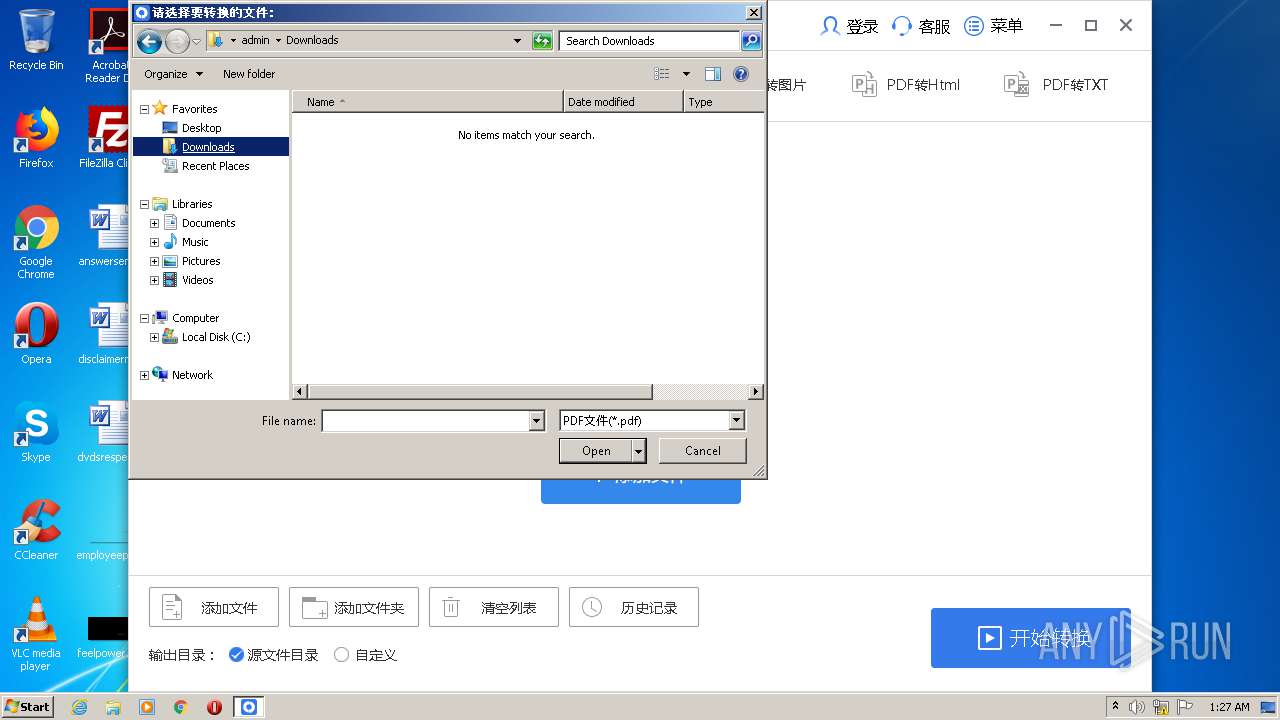The height and width of the screenshot is (720, 1280).
Task: Open customer service (客服) in converter
Action: [x=921, y=26]
